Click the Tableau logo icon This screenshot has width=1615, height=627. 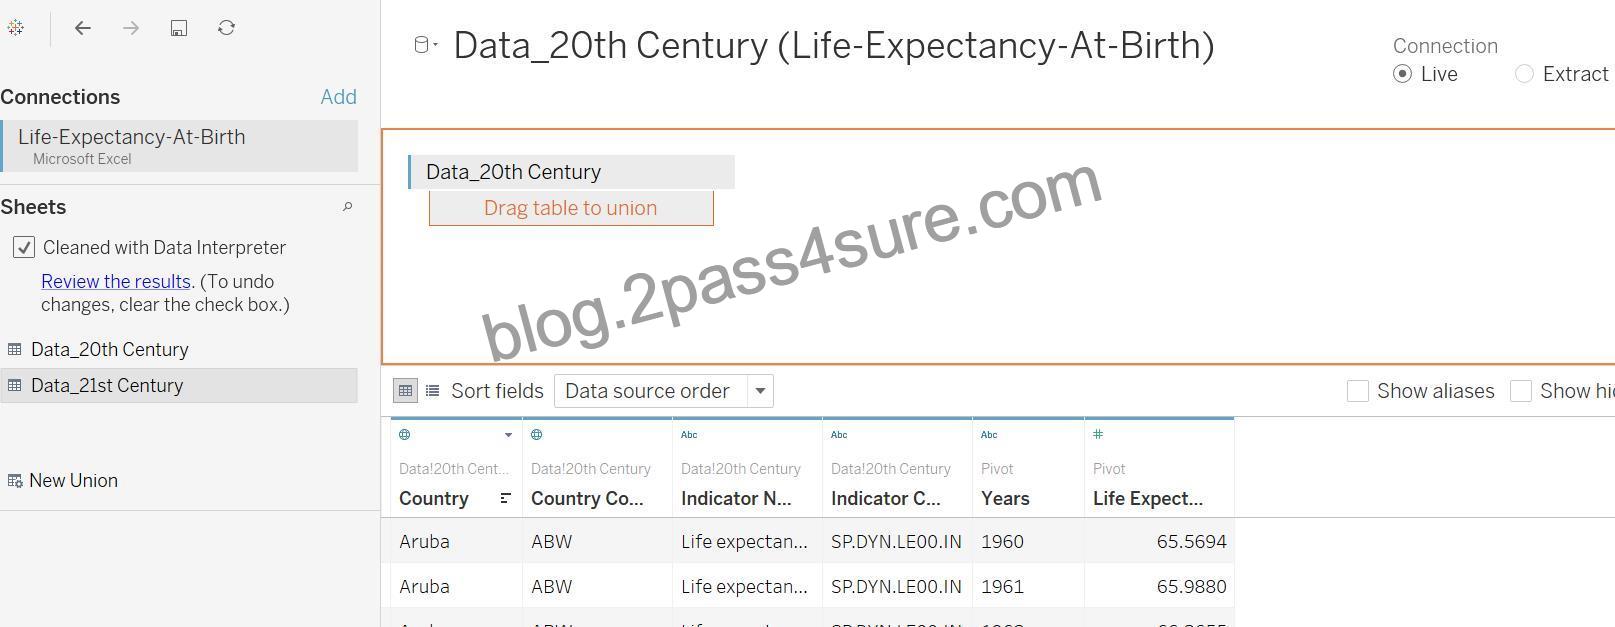[15, 28]
